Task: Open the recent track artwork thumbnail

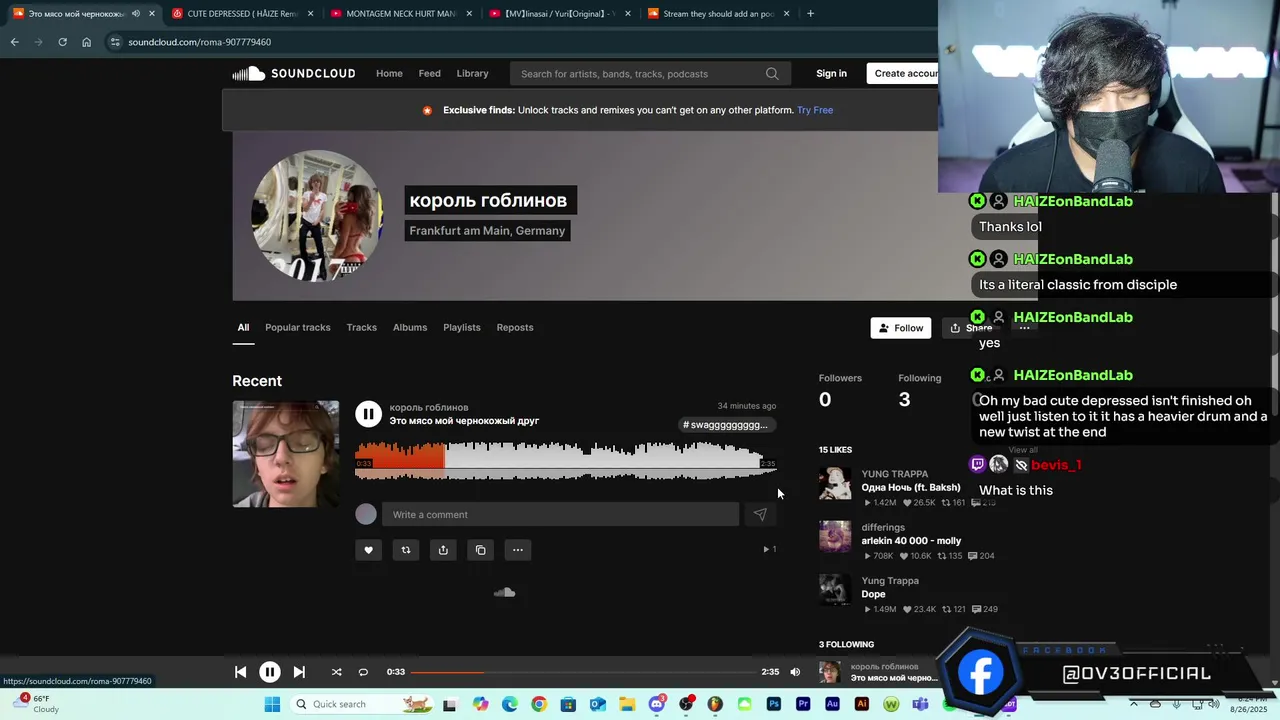Action: (x=286, y=454)
